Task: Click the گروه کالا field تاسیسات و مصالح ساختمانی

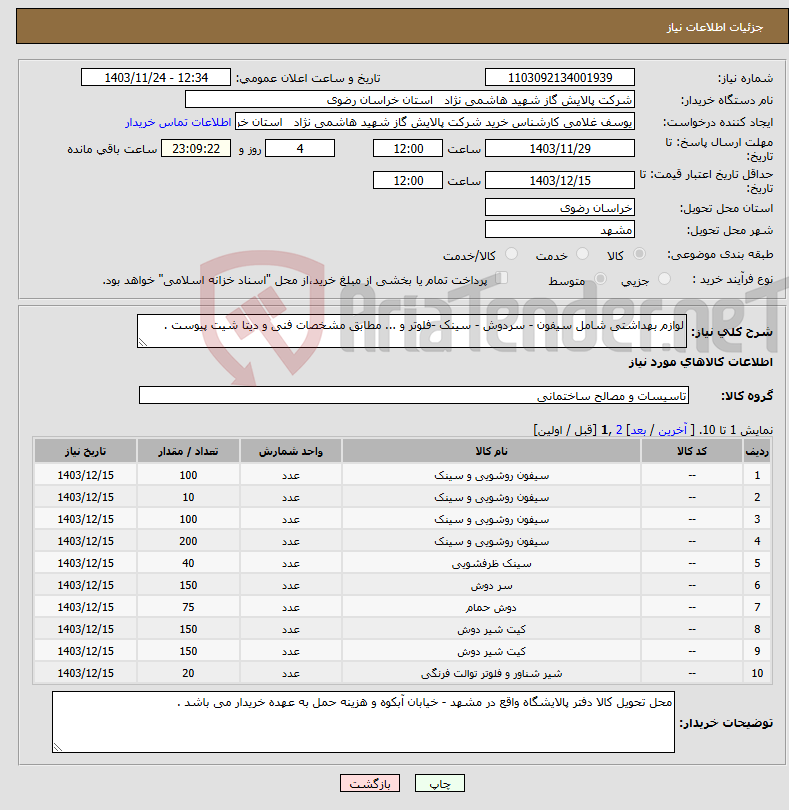Action: (x=414, y=395)
